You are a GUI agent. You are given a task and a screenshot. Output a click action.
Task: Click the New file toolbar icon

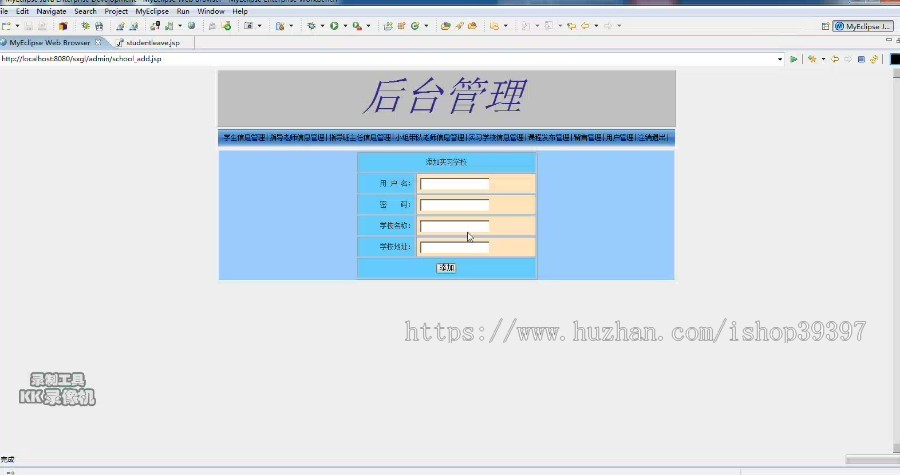click(7, 26)
